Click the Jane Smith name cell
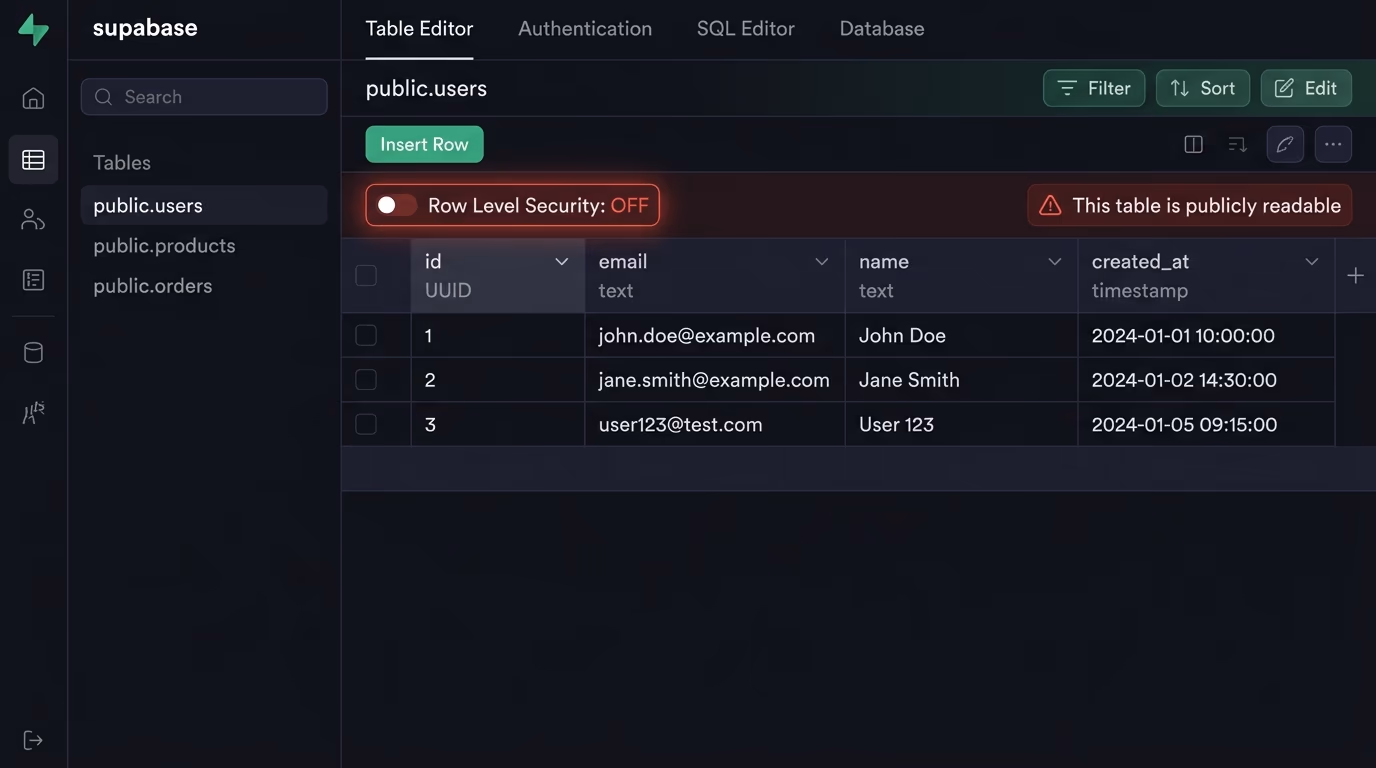Image resolution: width=1376 pixels, height=768 pixels. tap(961, 380)
